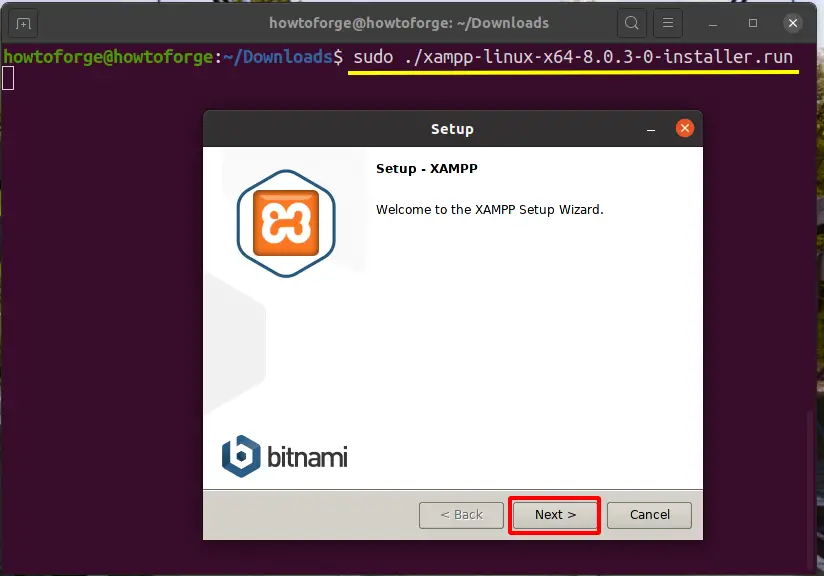Click the sudo xampp installer command text
This screenshot has height=576, width=824.
(x=573, y=57)
